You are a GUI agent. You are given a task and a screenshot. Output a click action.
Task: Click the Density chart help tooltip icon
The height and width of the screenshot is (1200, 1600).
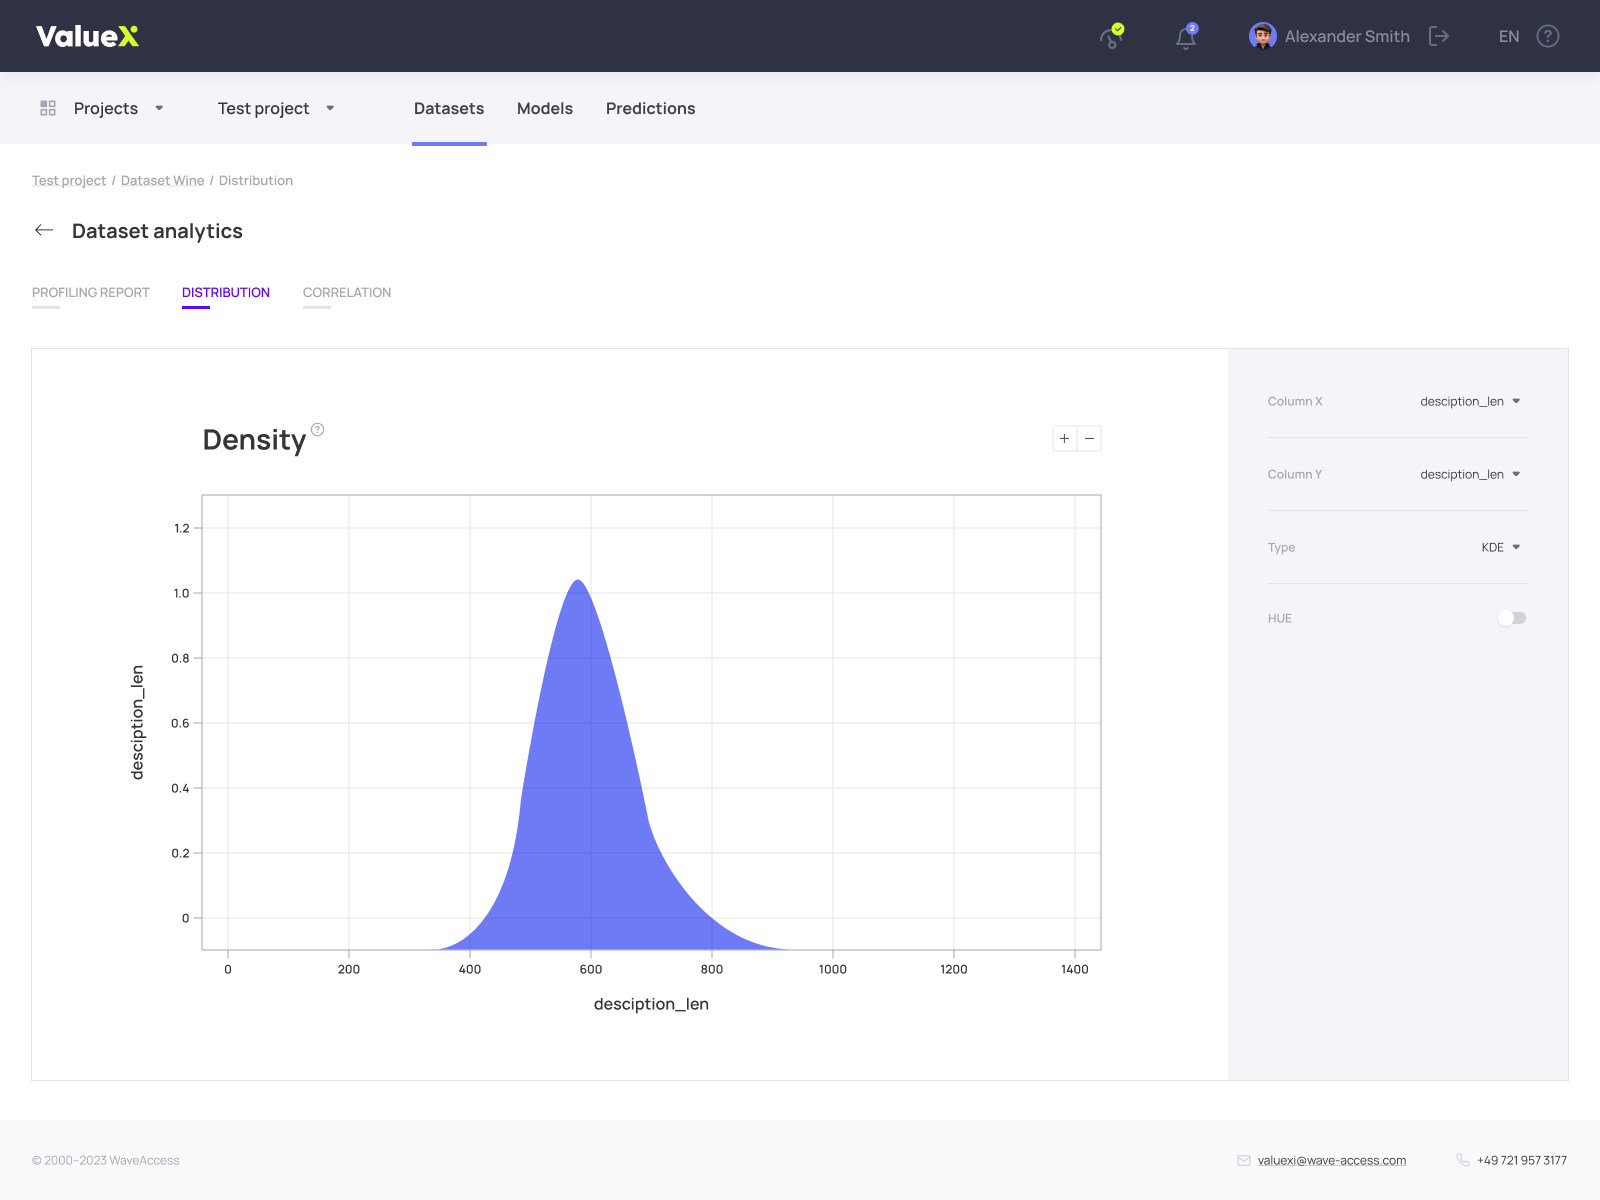click(317, 428)
